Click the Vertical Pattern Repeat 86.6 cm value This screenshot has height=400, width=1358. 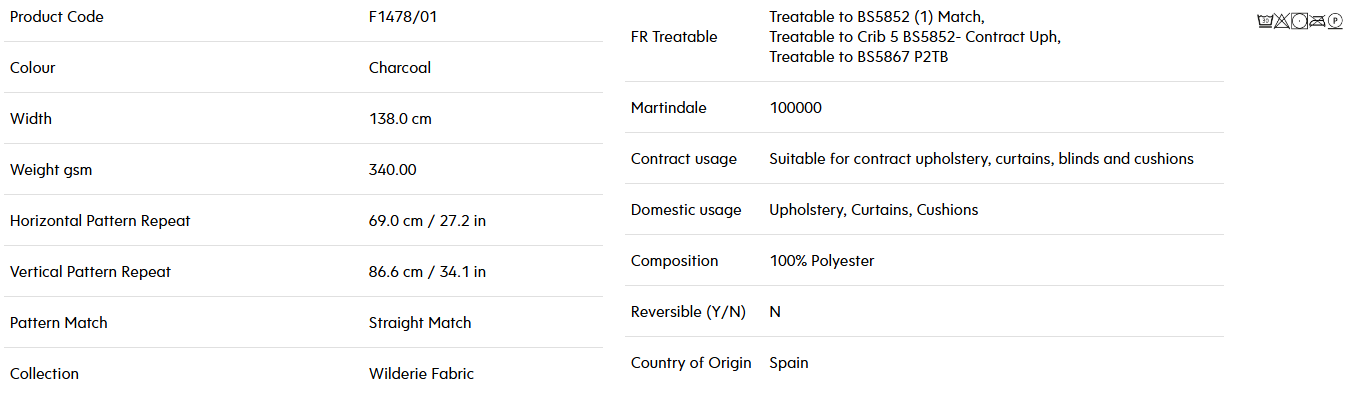point(427,272)
